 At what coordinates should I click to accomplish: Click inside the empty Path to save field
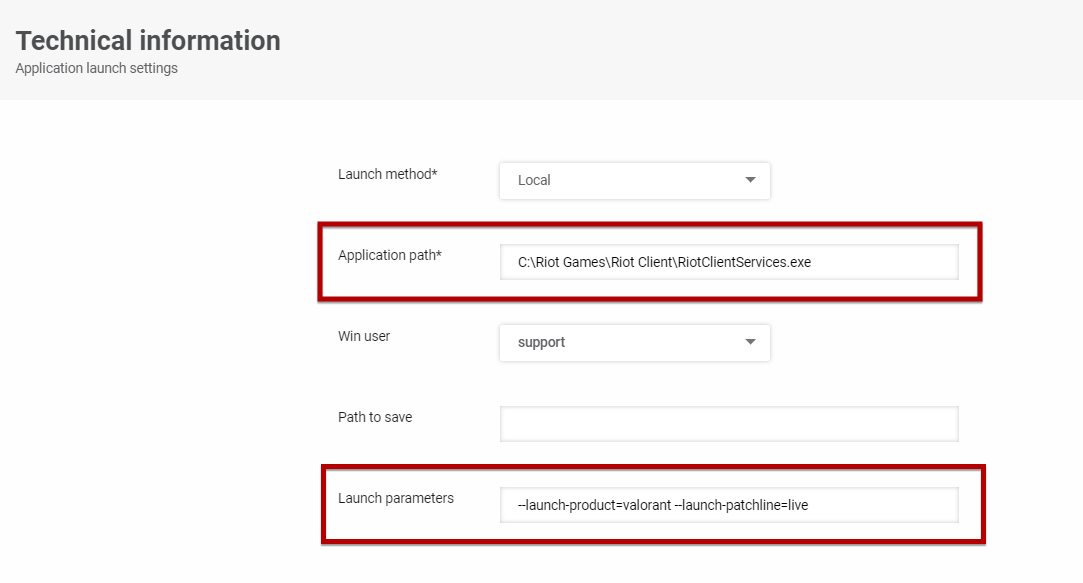[x=728, y=424]
